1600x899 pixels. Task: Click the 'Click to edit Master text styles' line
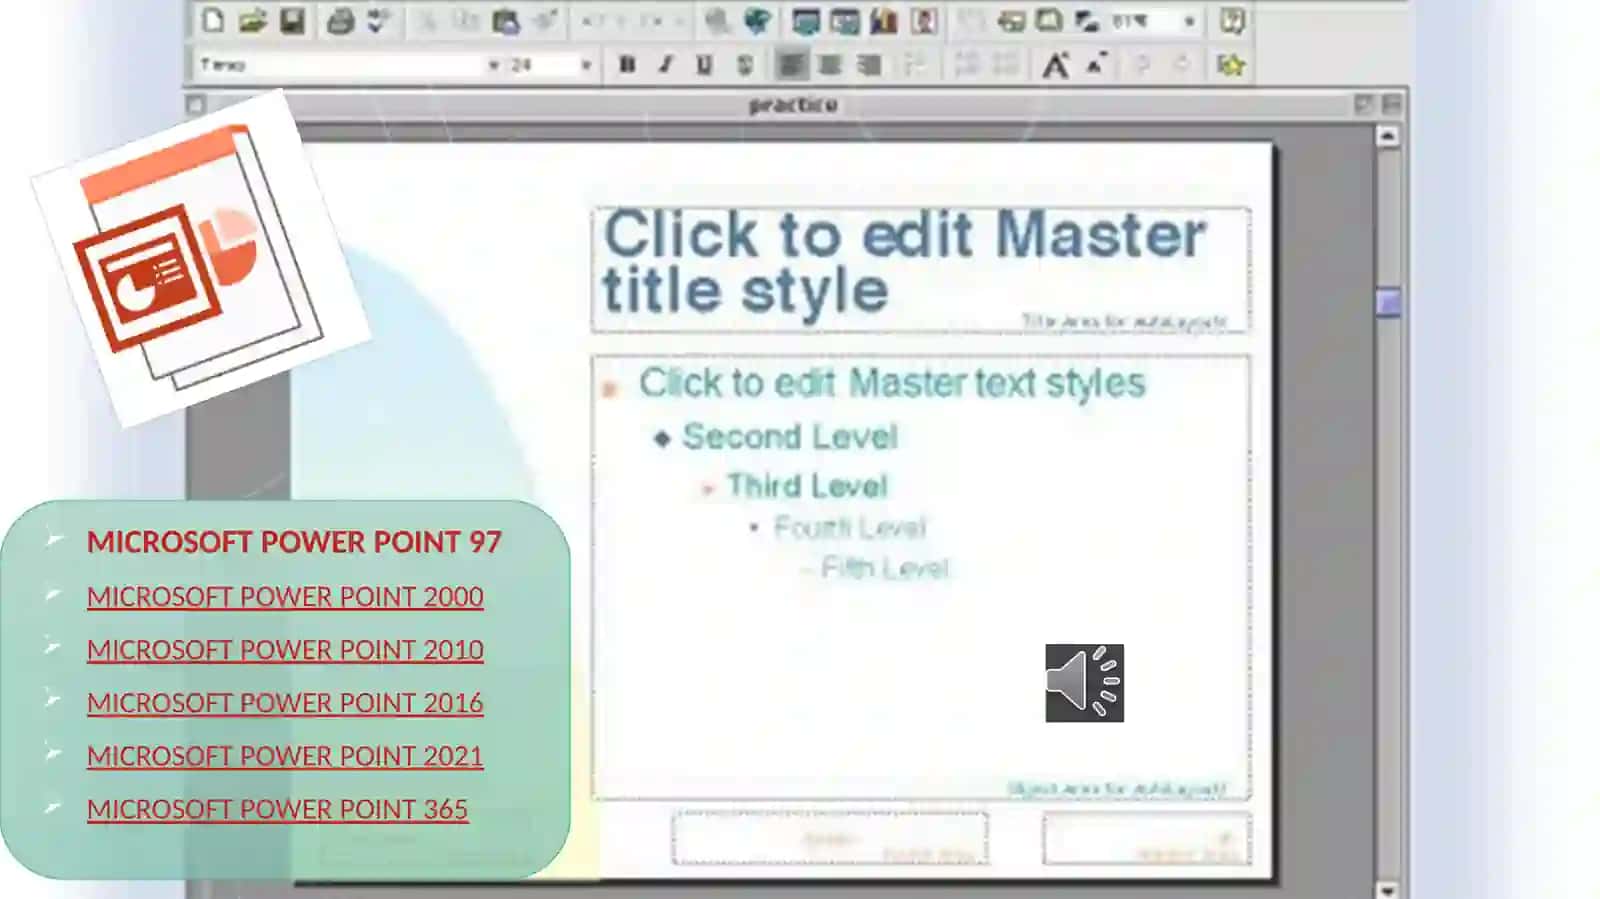(x=892, y=383)
